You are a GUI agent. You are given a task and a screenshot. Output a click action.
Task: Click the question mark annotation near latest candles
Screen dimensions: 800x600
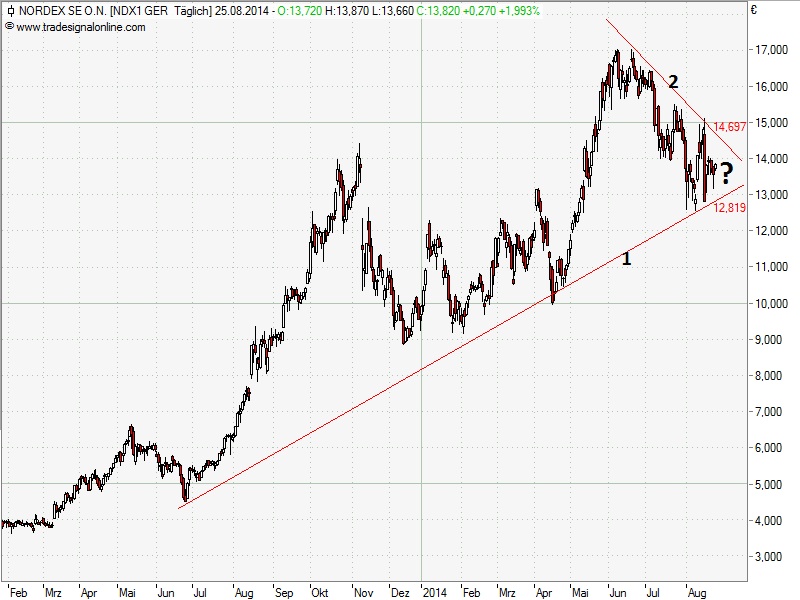coord(726,173)
